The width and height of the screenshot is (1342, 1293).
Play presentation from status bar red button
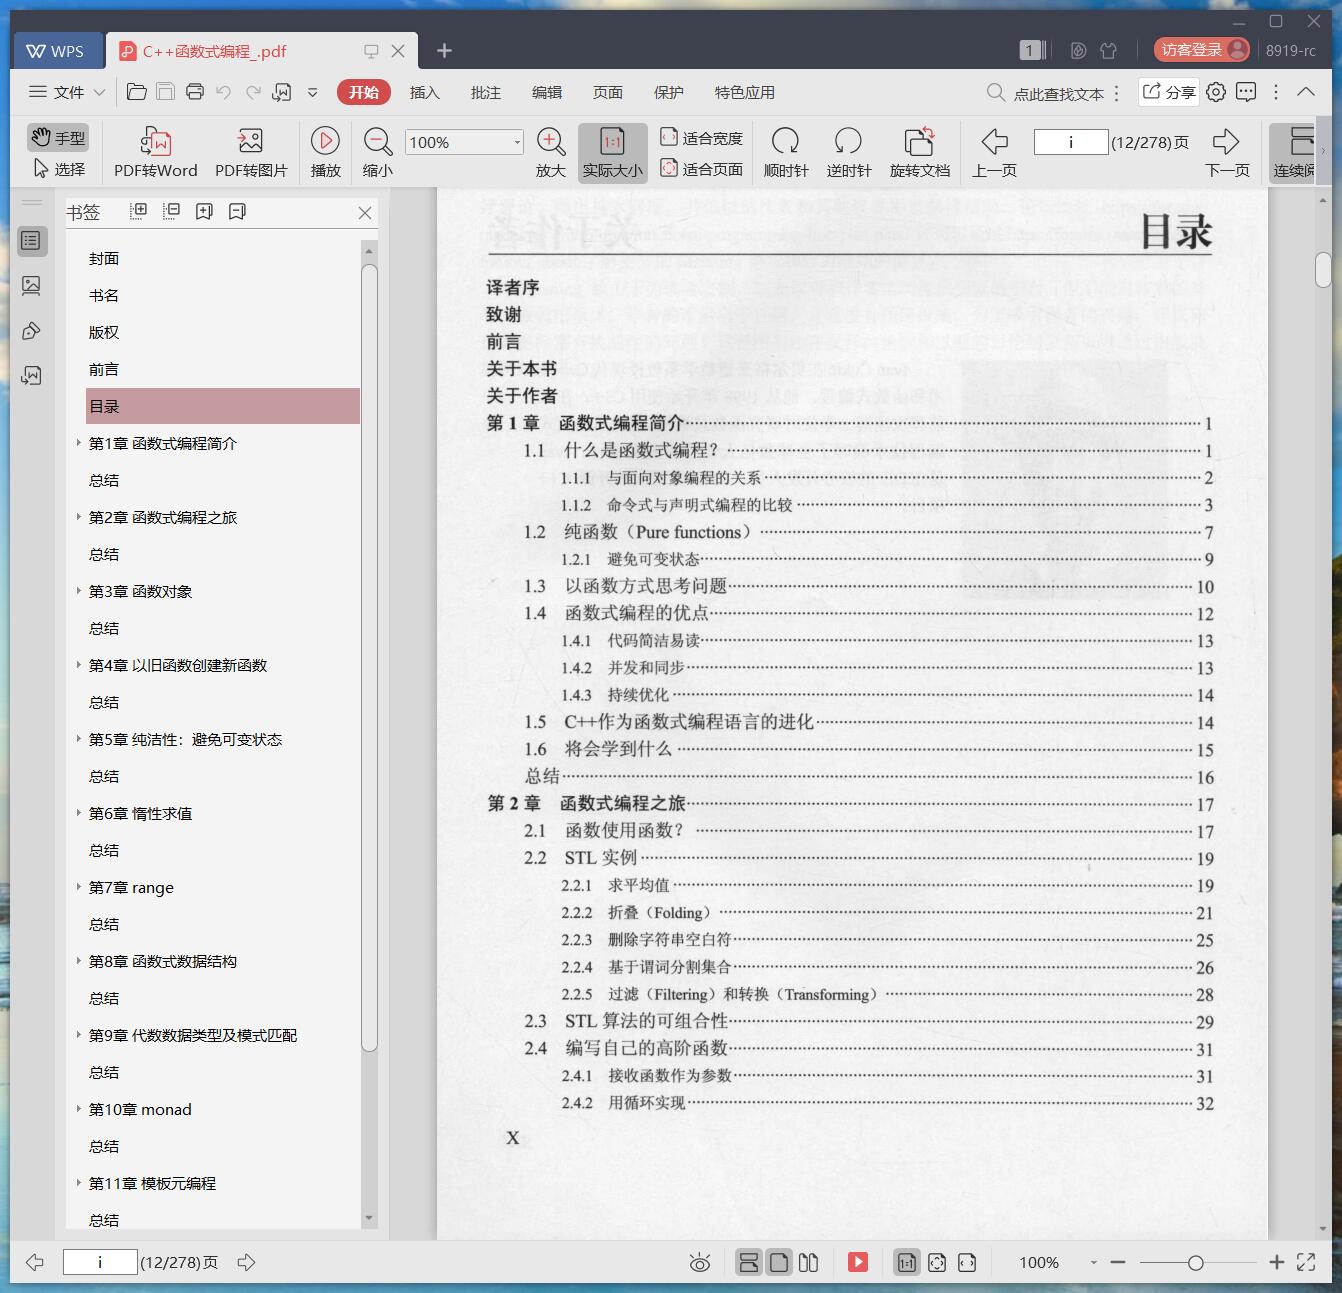click(858, 1262)
